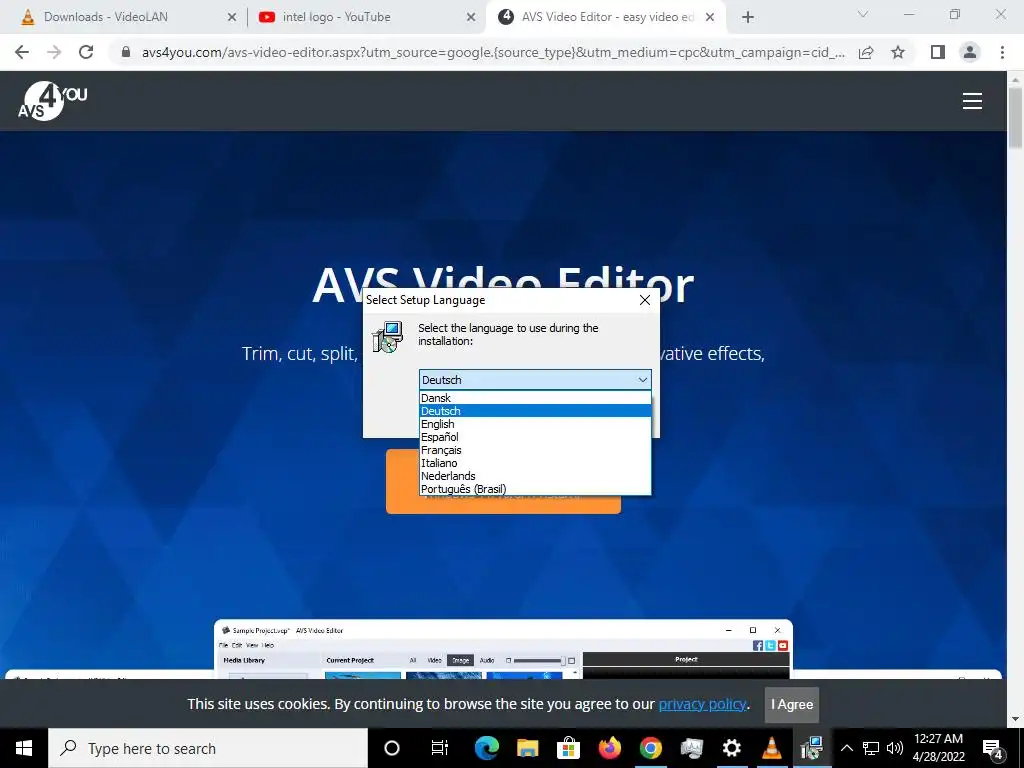
Task: Bookmark this page with star icon
Action: [898, 52]
